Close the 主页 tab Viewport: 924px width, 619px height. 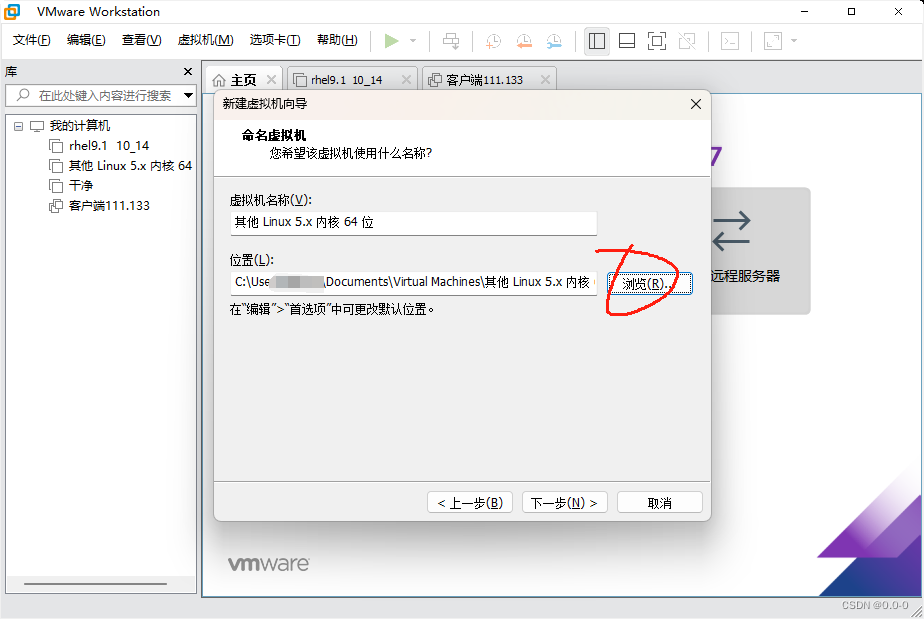click(x=272, y=80)
